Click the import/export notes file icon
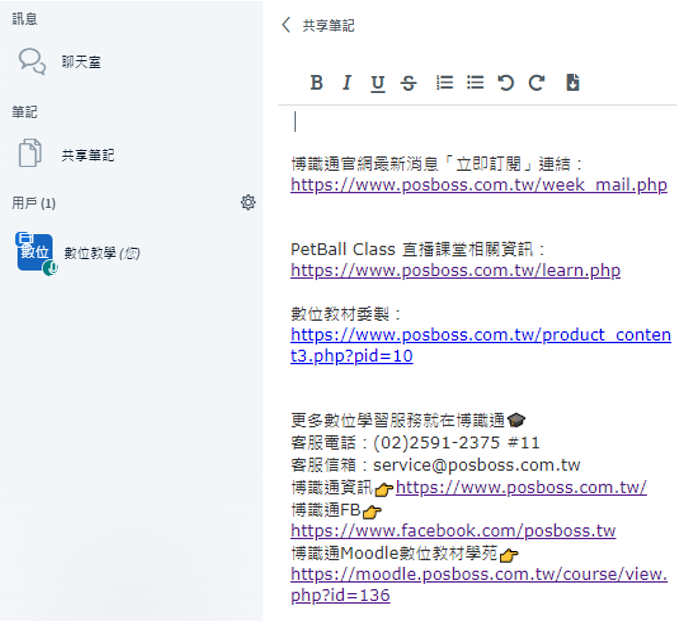 (x=573, y=83)
